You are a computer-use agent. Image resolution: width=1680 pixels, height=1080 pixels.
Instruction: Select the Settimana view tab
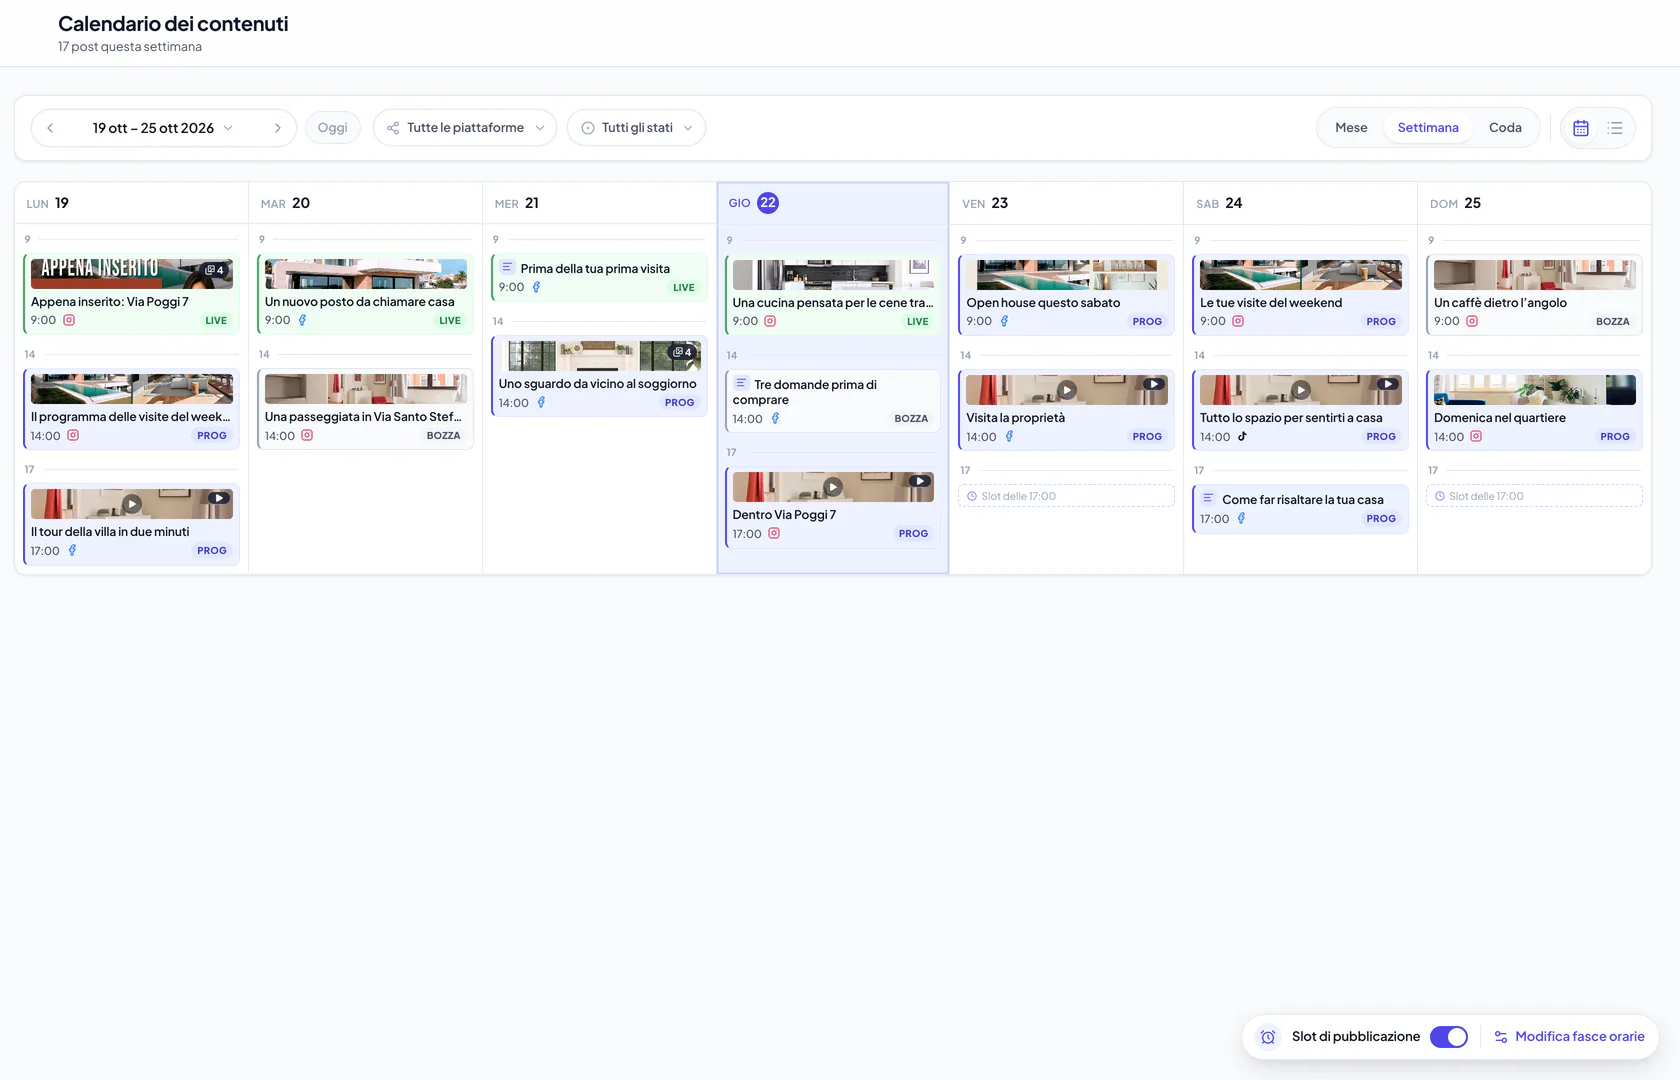(x=1428, y=128)
